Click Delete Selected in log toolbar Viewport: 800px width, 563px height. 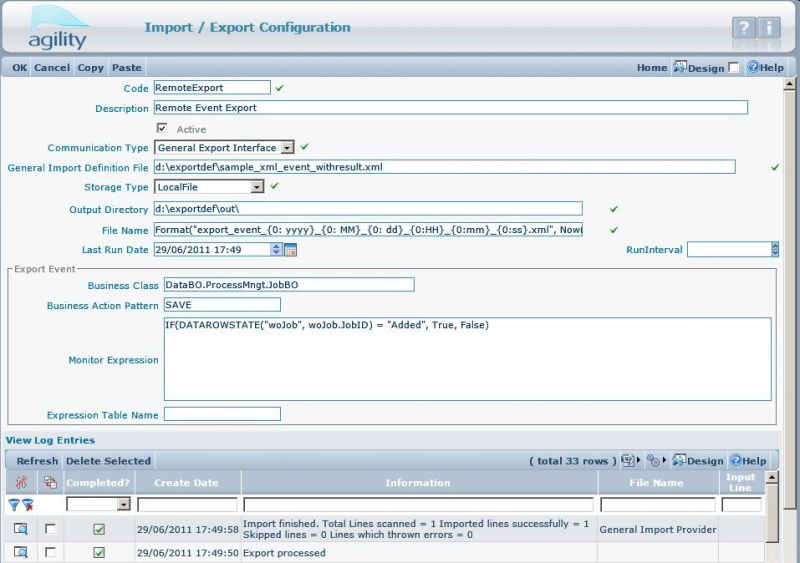click(108, 461)
